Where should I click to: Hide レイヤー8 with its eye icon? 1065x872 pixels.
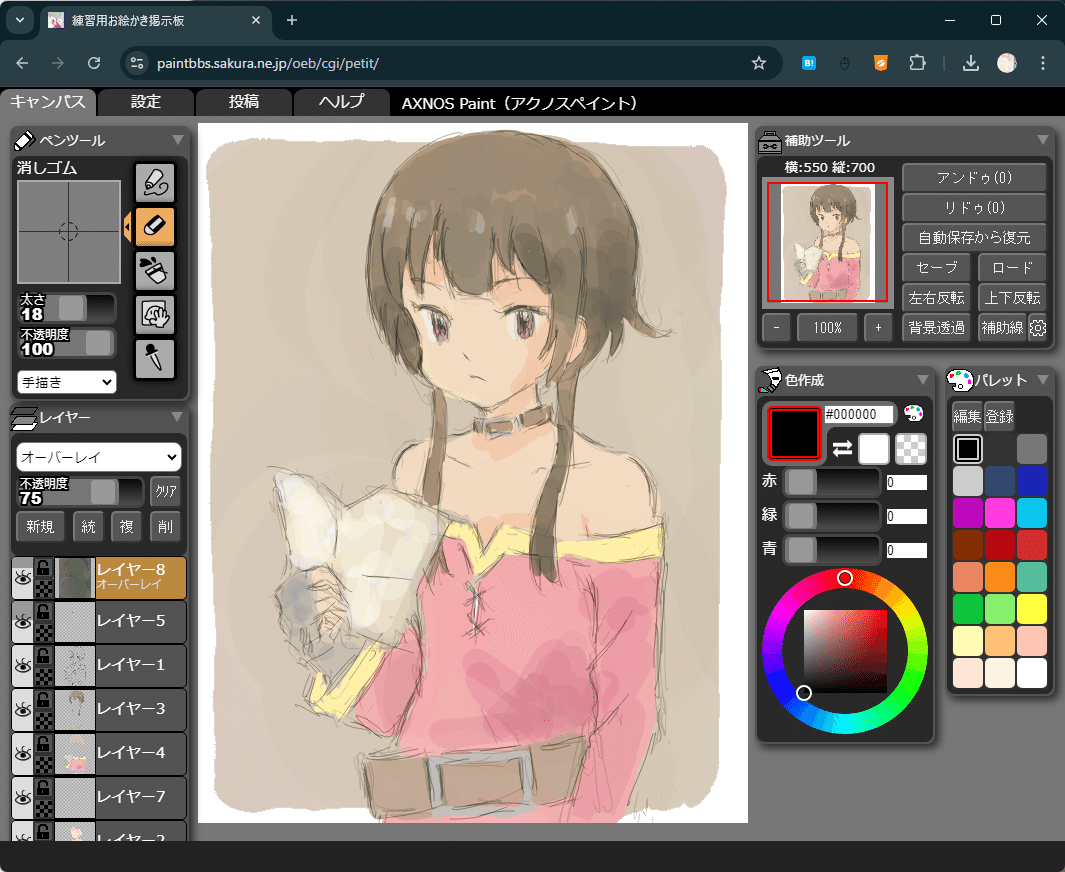pos(23,578)
